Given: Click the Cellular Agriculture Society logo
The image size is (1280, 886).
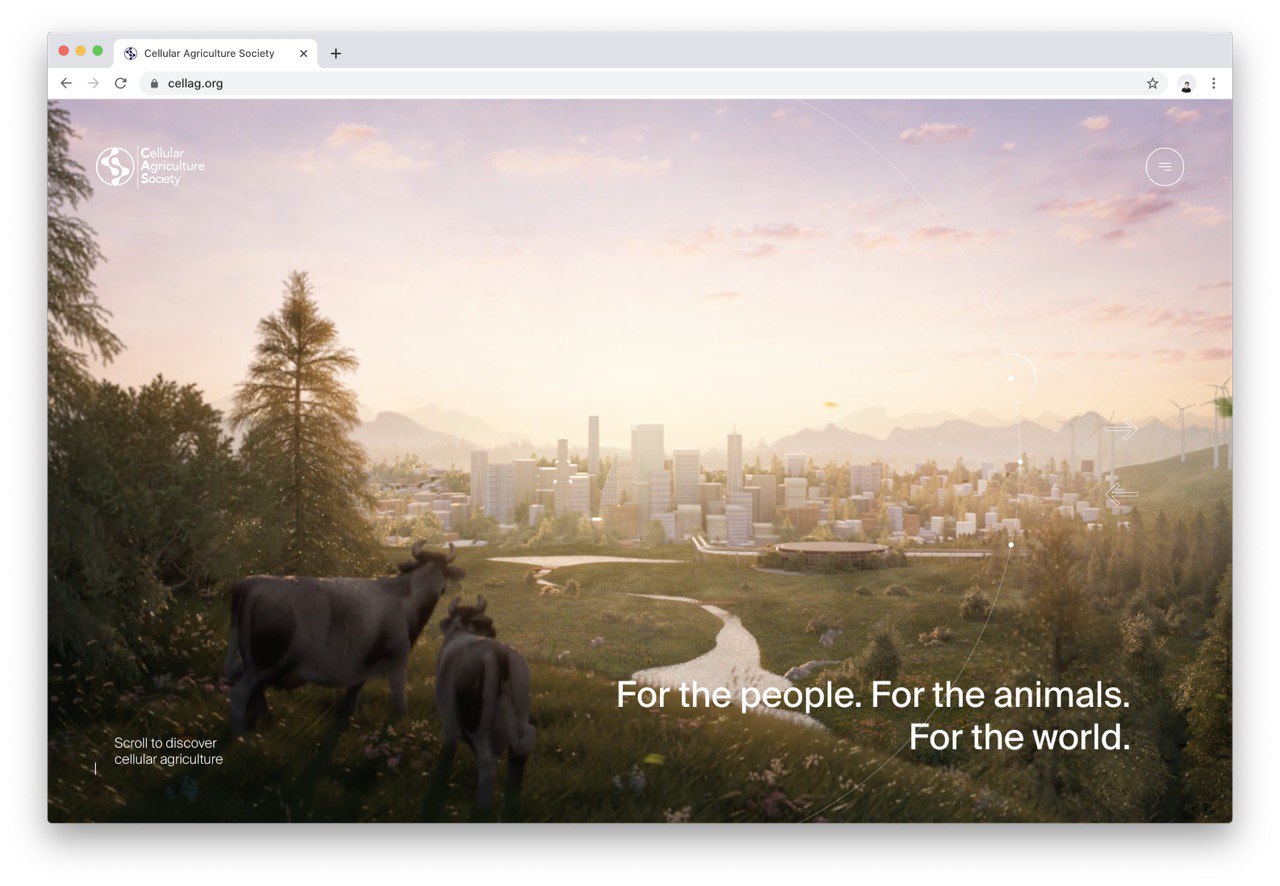Looking at the screenshot, I should click(x=150, y=166).
